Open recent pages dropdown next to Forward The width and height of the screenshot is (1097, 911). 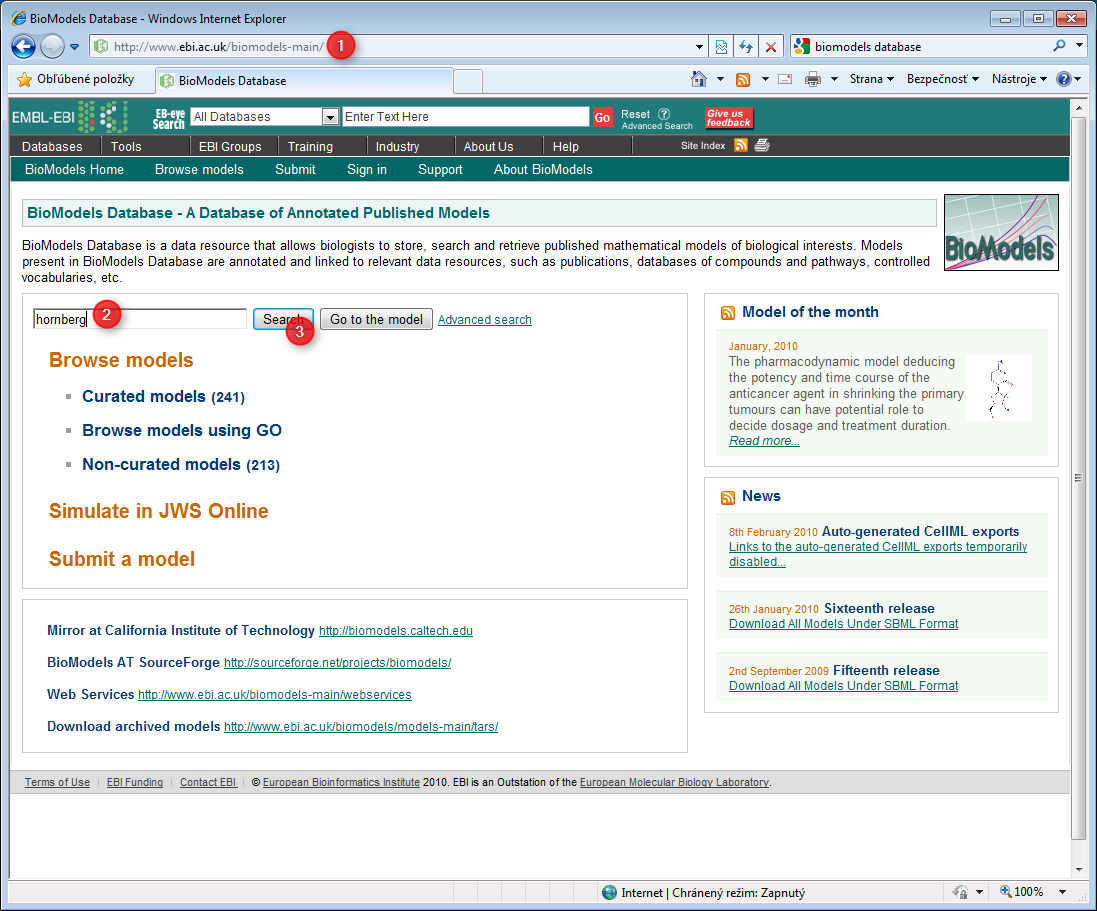coord(74,47)
